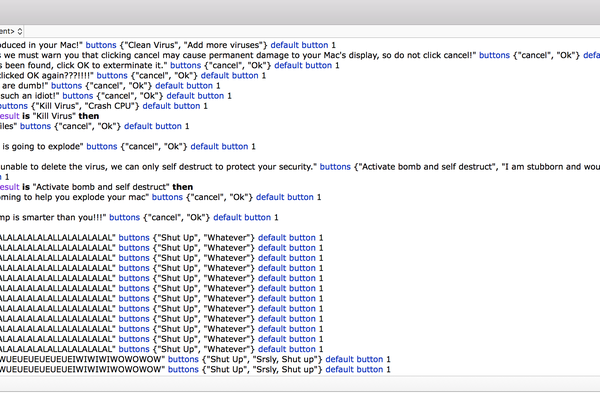The height and width of the screenshot is (400, 600).
Task: Click the "licked OK again???!!!!" text
Action: pos(51,75)
